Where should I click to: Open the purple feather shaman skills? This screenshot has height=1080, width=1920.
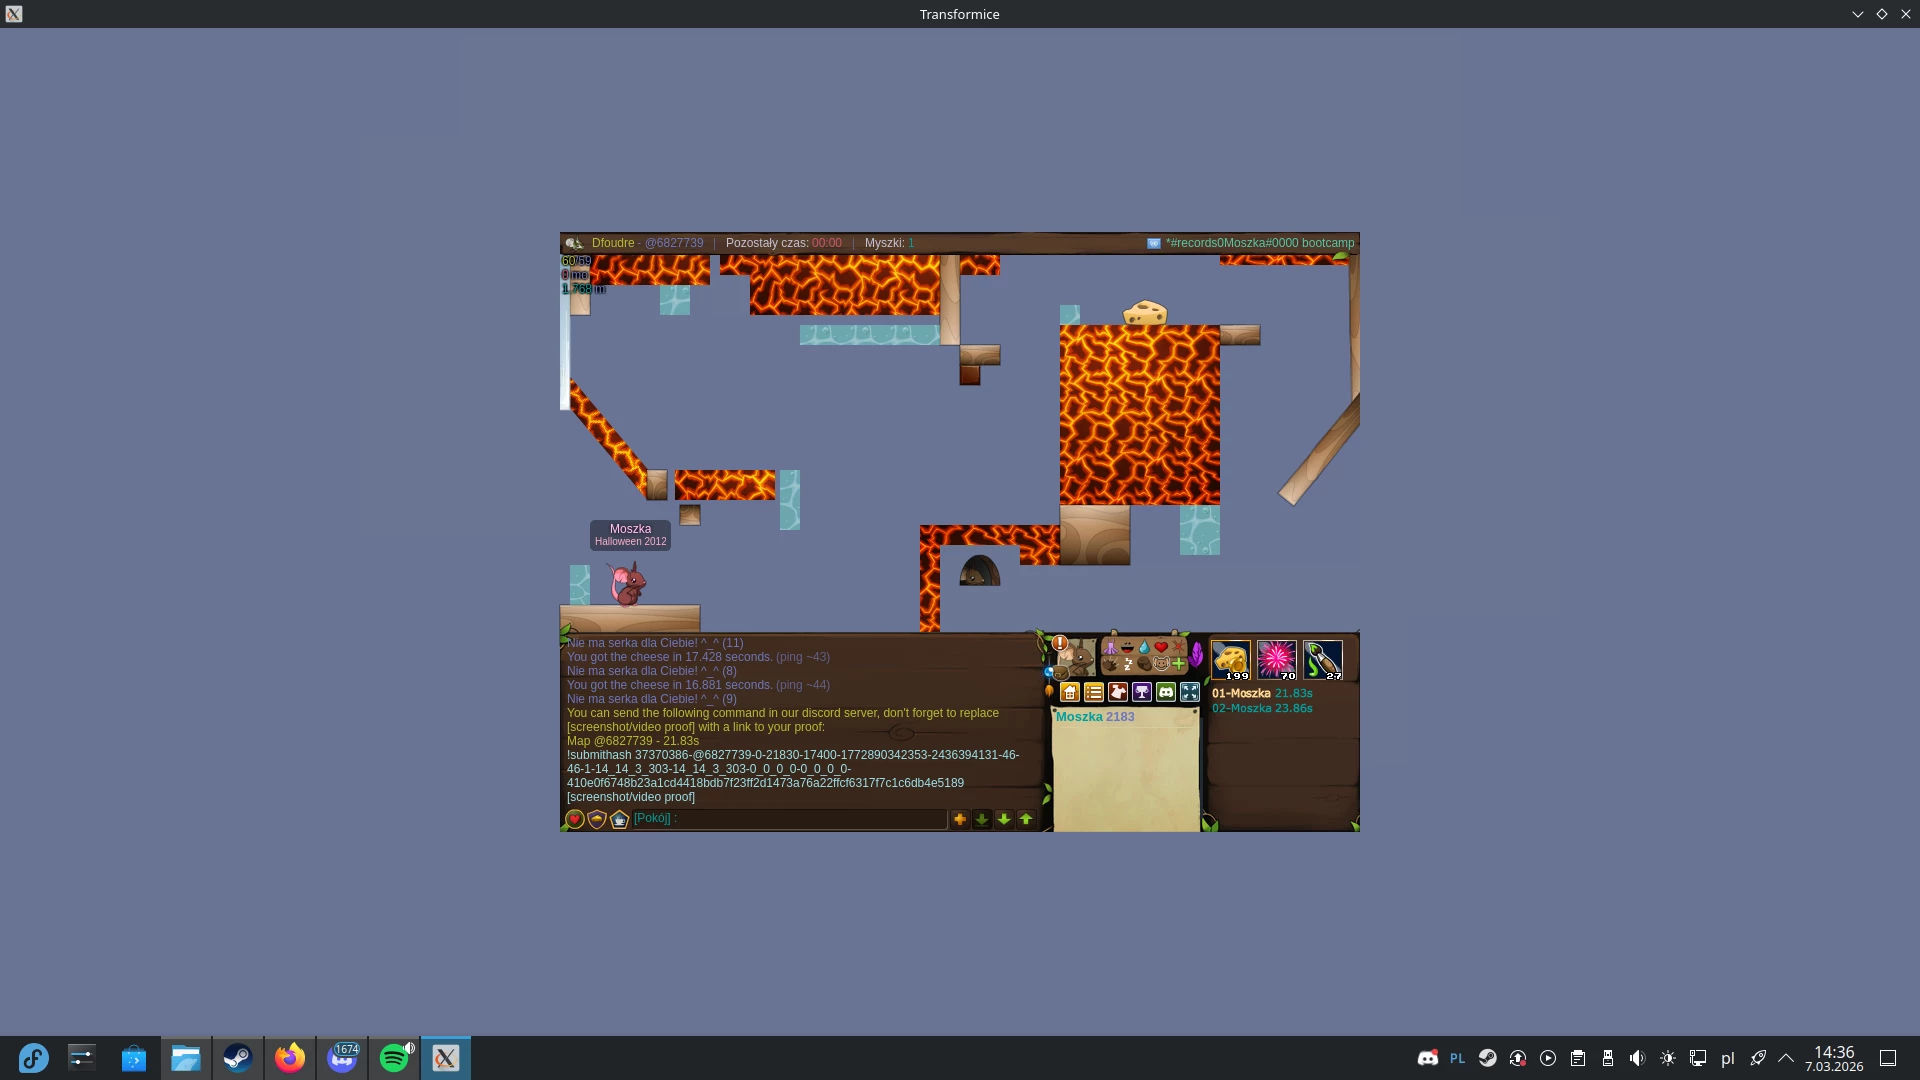click(1196, 655)
